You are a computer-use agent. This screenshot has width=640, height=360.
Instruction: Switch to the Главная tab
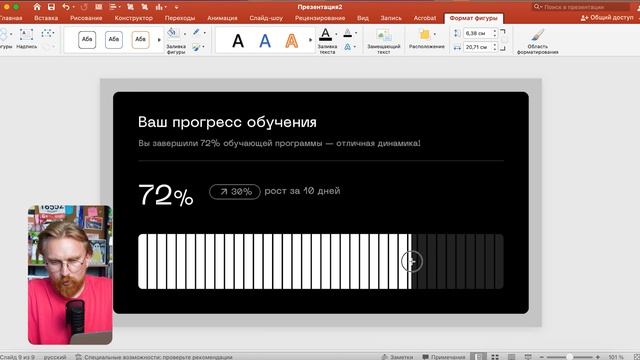[11, 18]
